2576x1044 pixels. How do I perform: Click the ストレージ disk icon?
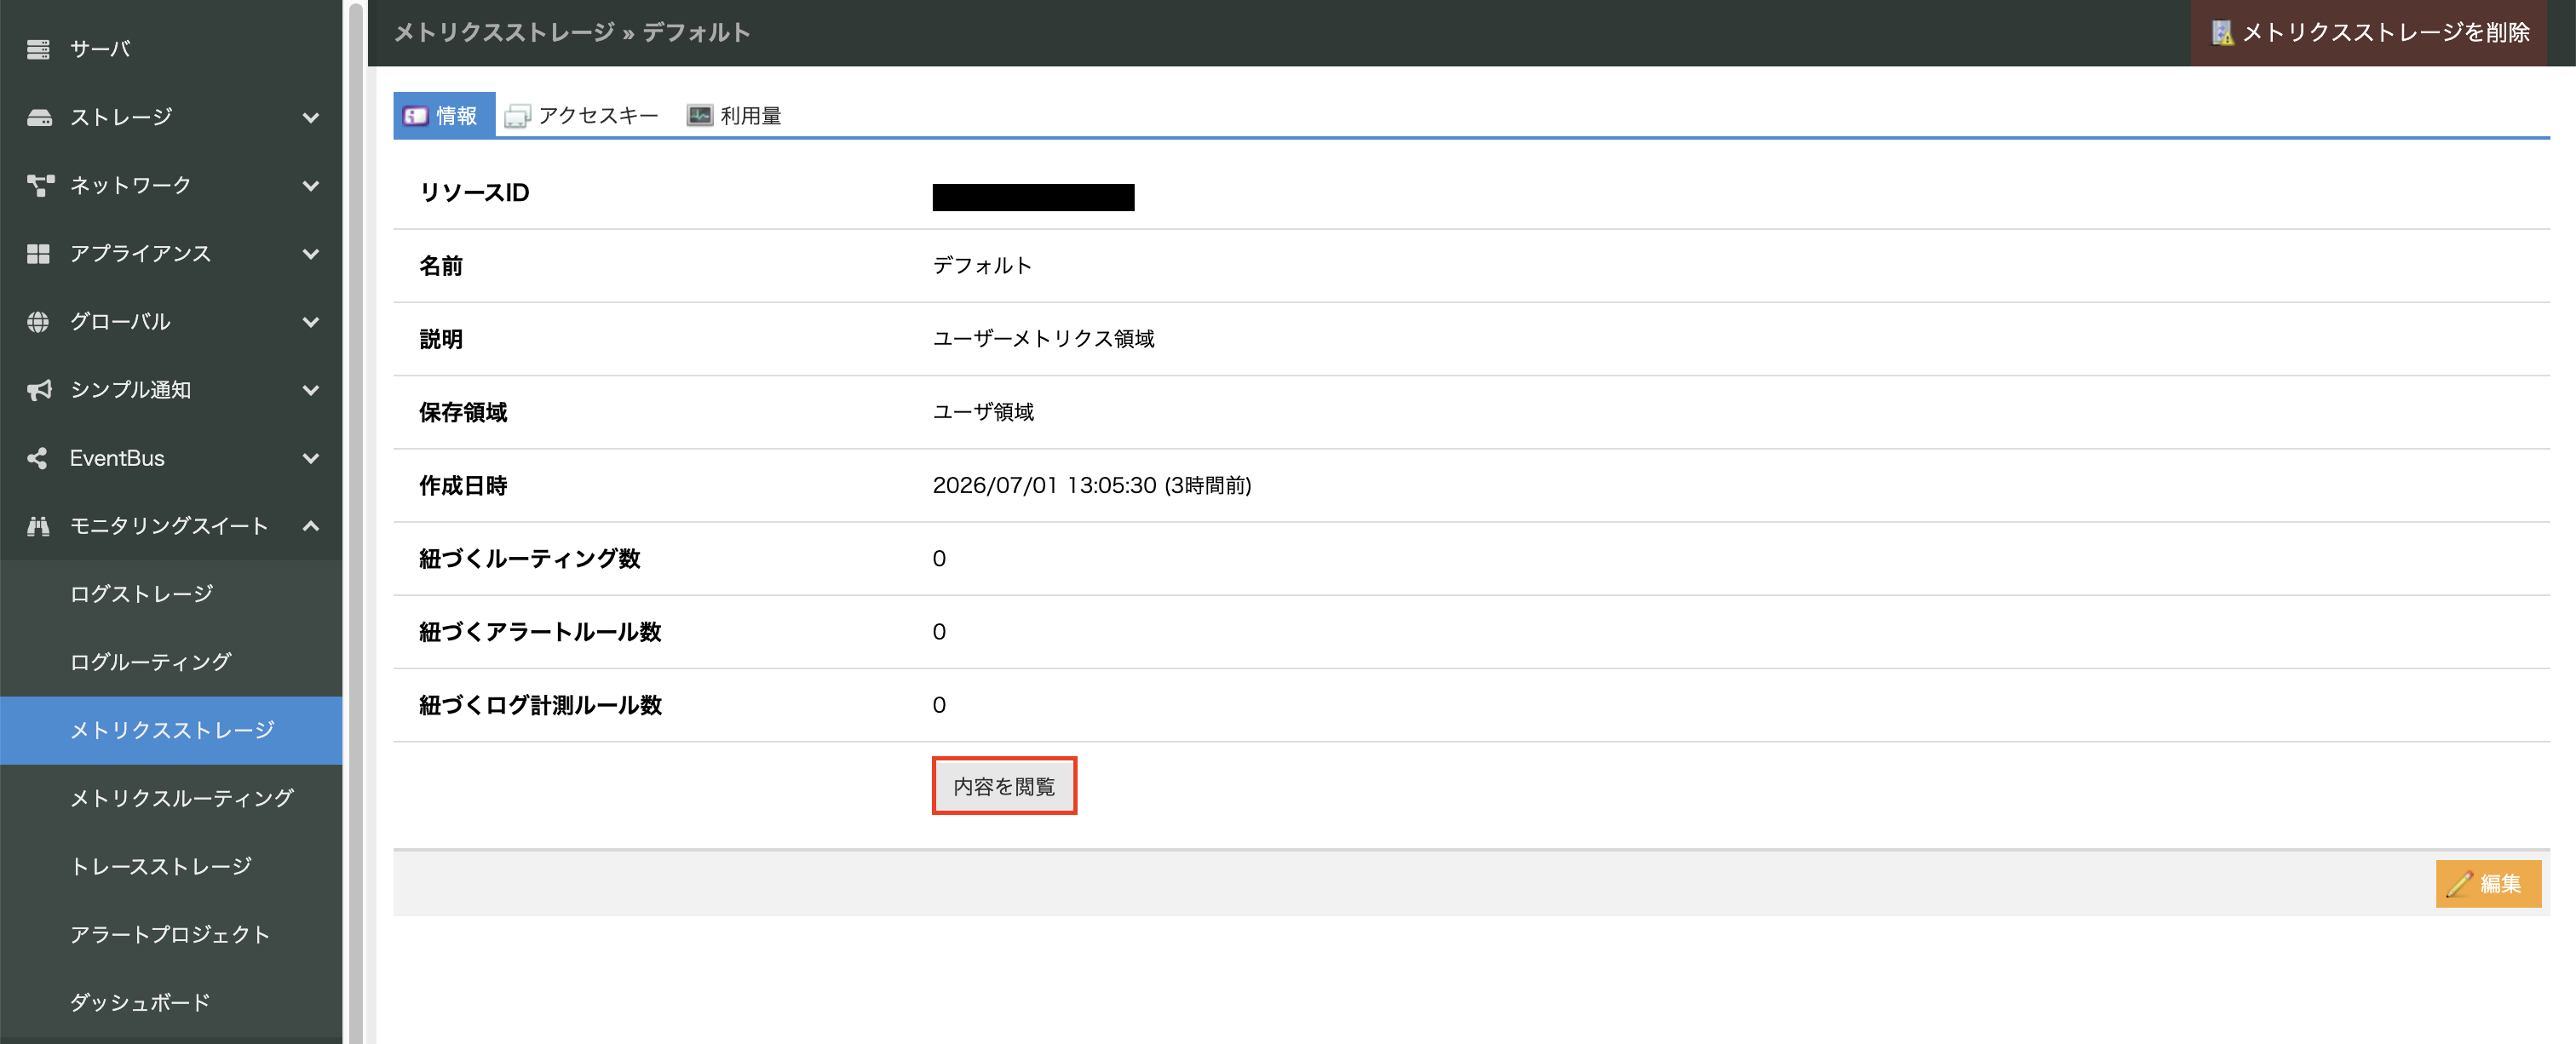(38, 117)
